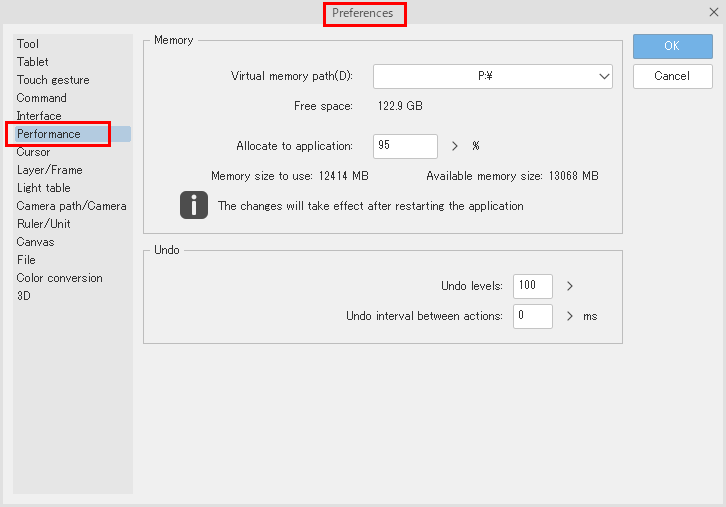This screenshot has height=507, width=726.
Task: Go to Color conversion settings
Action: 59,278
